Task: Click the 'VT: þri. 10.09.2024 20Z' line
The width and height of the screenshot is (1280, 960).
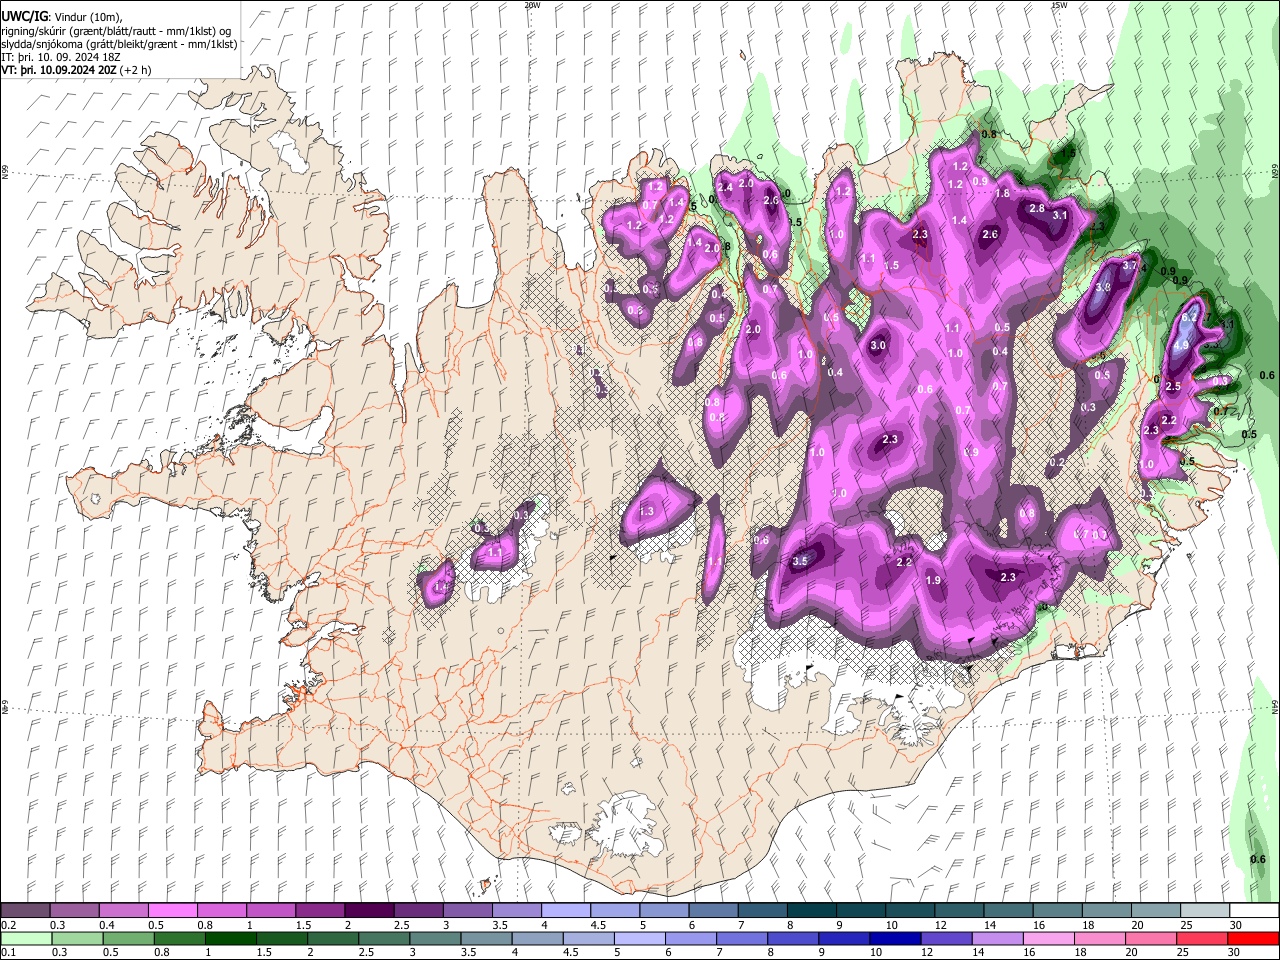Action: point(58,71)
